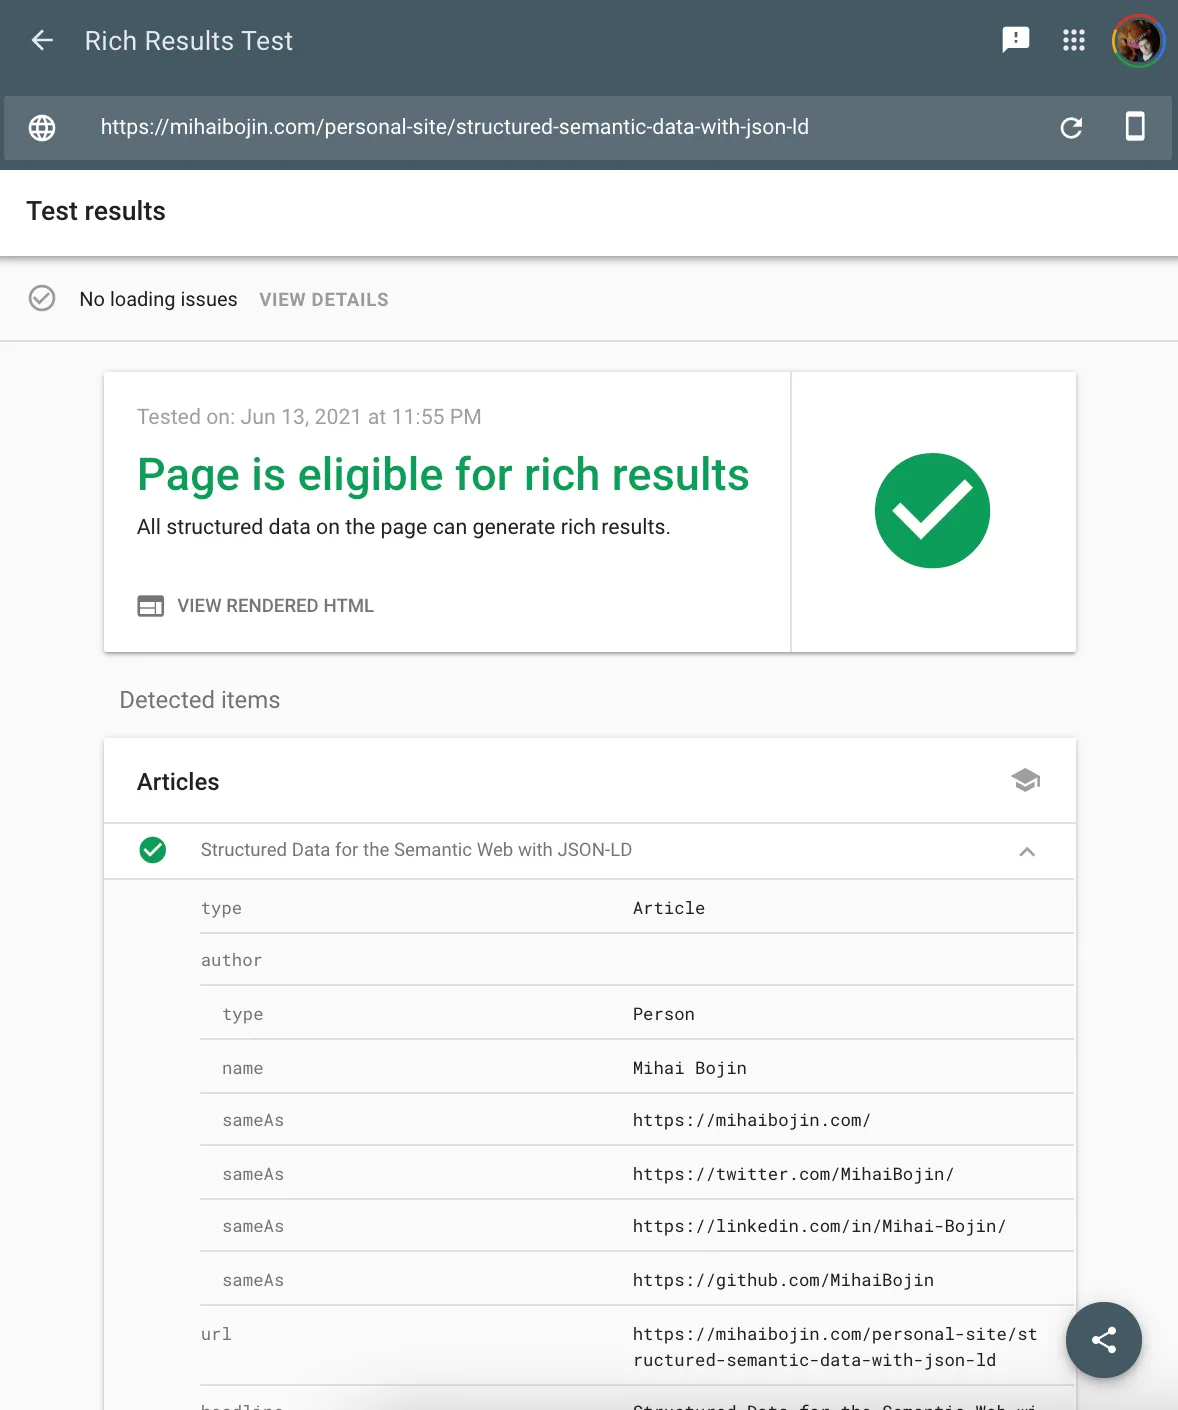This screenshot has width=1178, height=1410.
Task: Click the large green eligibility checkmark
Action: tap(933, 511)
